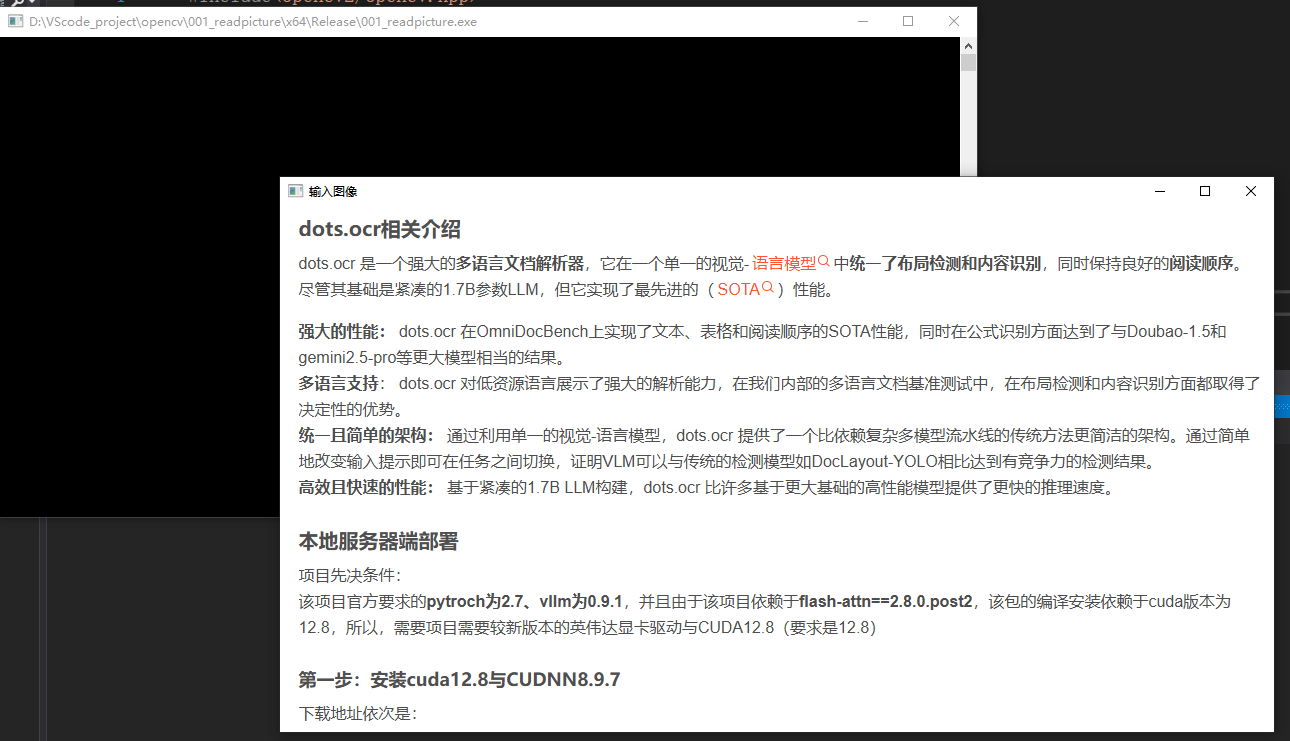Open the orange 语言模型 link
The image size is (1290, 741).
[784, 264]
